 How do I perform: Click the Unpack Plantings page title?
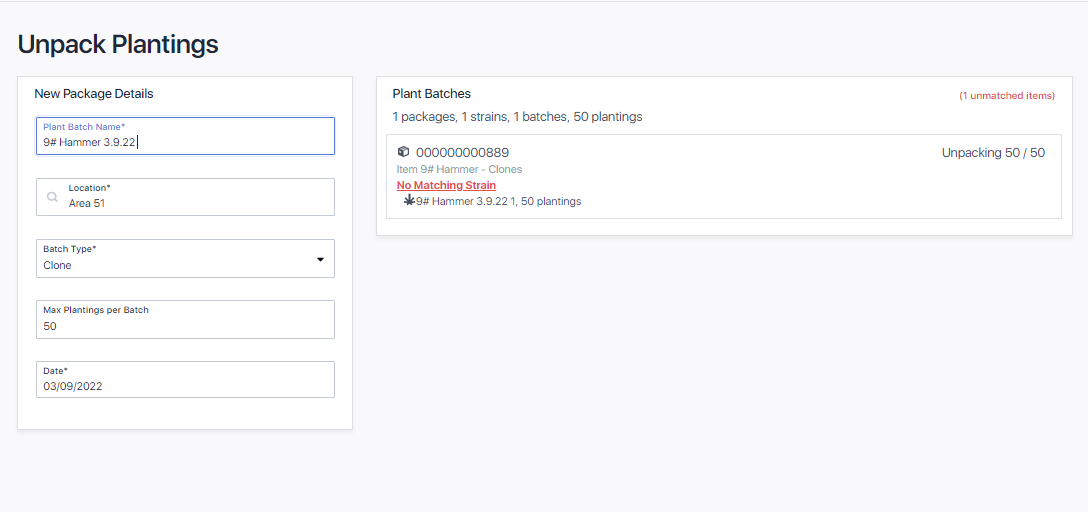118,44
